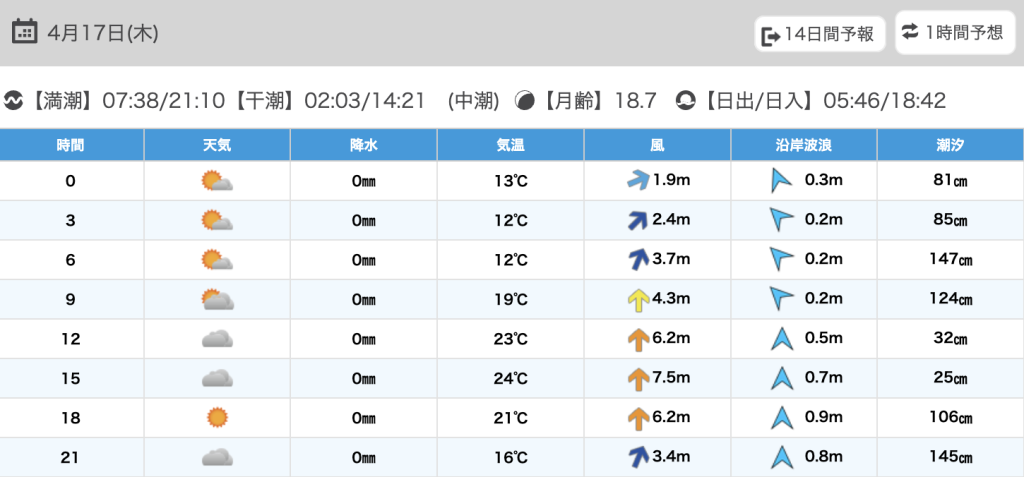
Task: Click the sunny weather icon at hour 18
Action: pos(217,418)
